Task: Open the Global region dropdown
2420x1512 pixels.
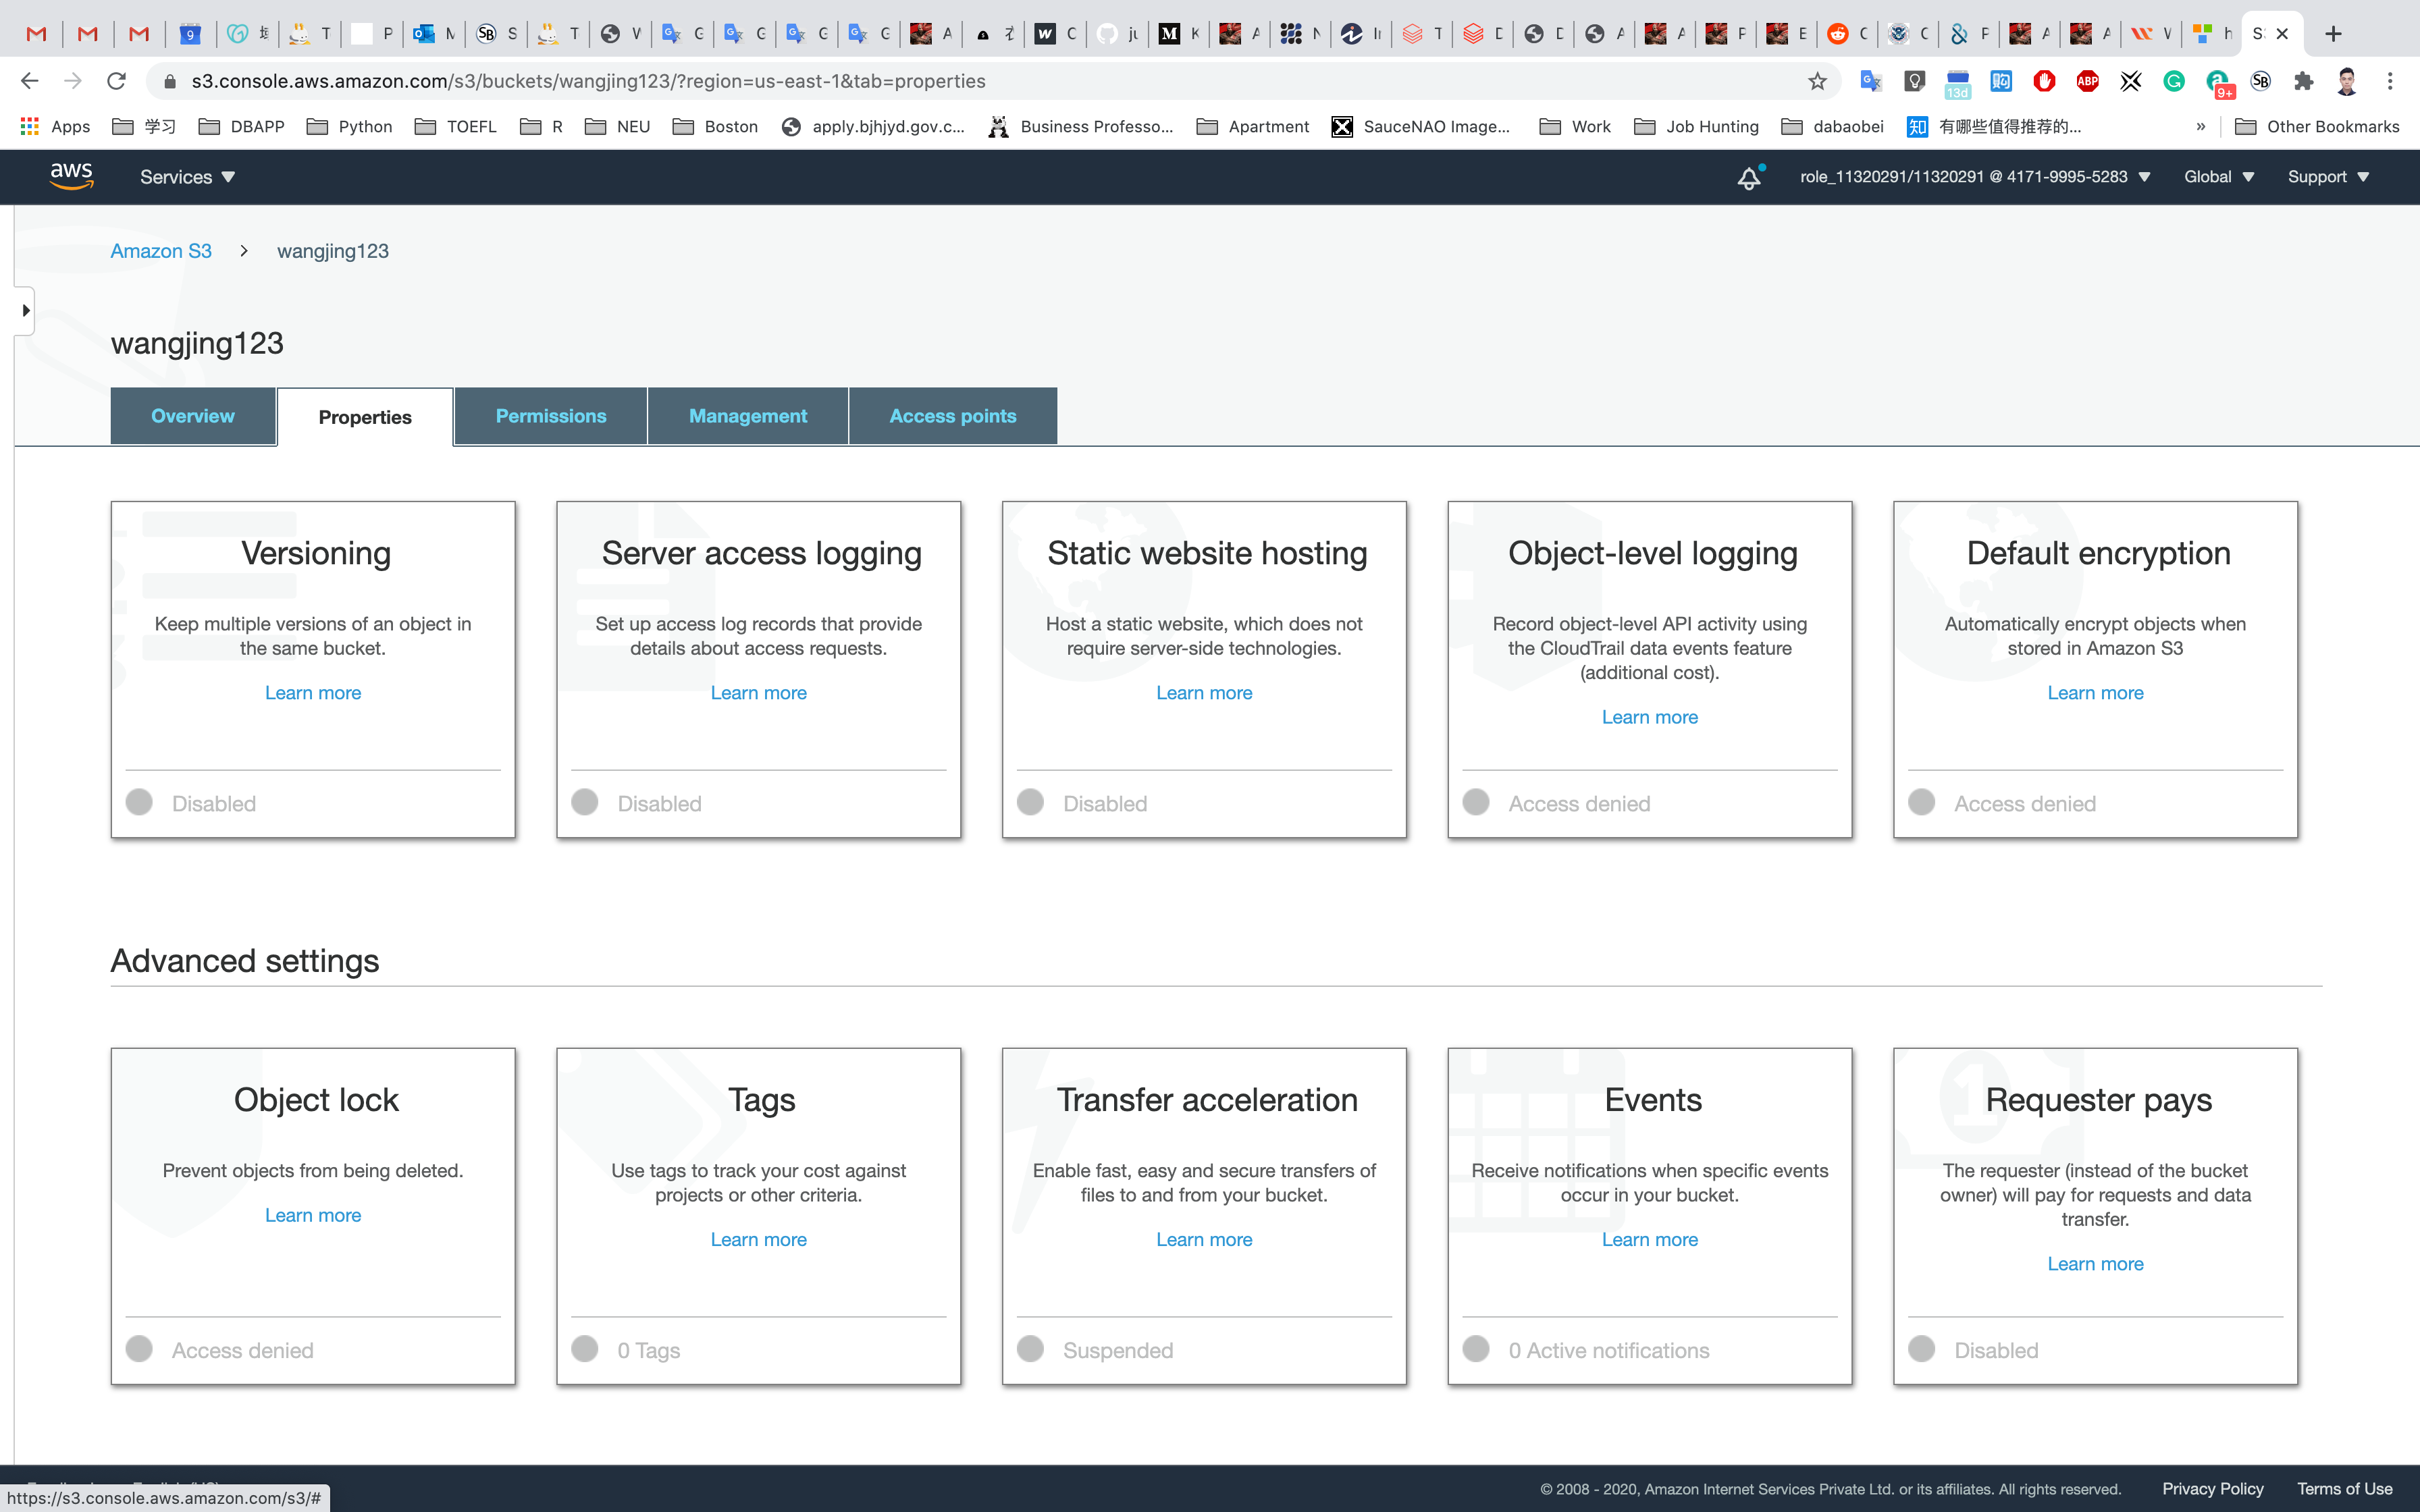Action: [2218, 177]
